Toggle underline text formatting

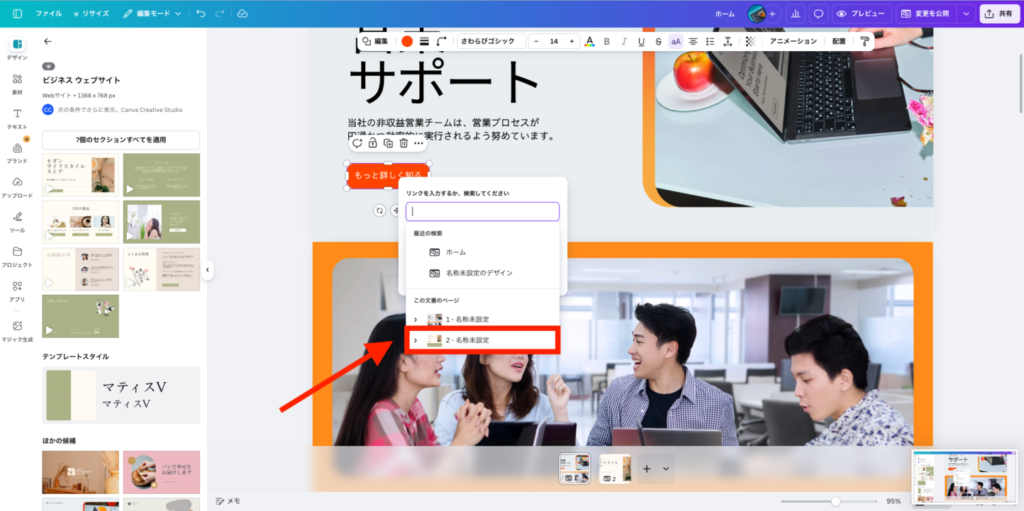click(641, 41)
